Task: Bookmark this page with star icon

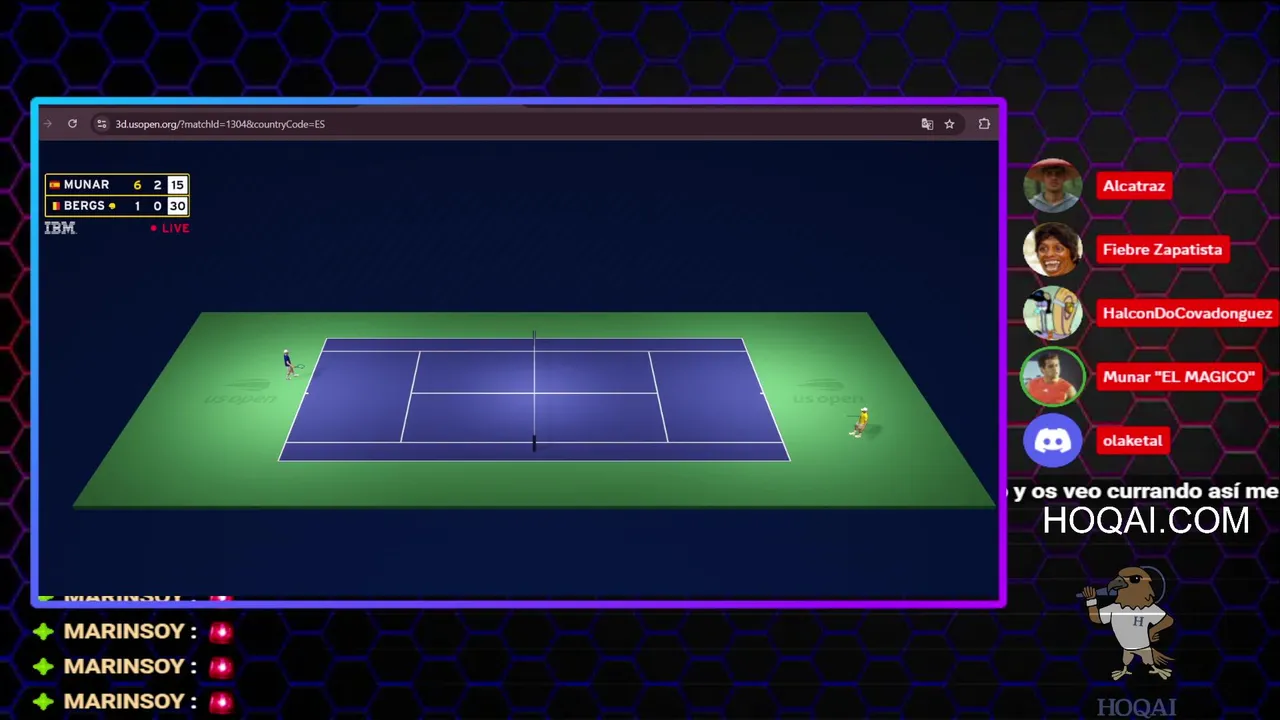Action: 949,124
